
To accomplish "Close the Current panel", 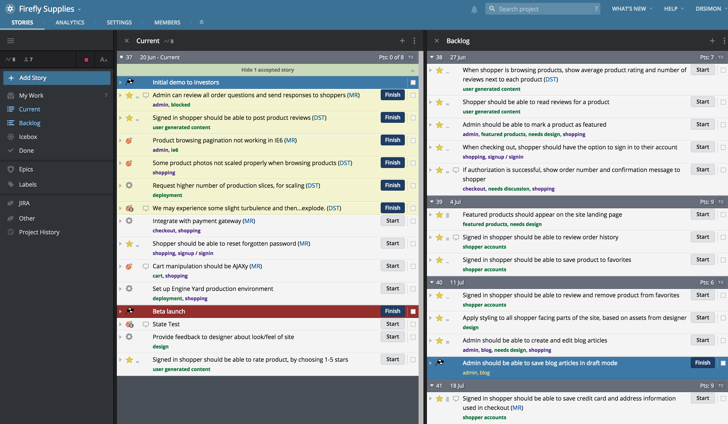I will [x=126, y=41].
